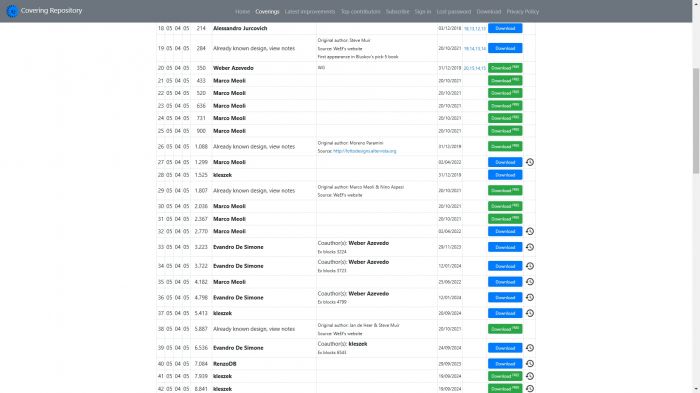This screenshot has width=700, height=393.
Task: Download free covering with 731 blocks
Action: coord(505,118)
